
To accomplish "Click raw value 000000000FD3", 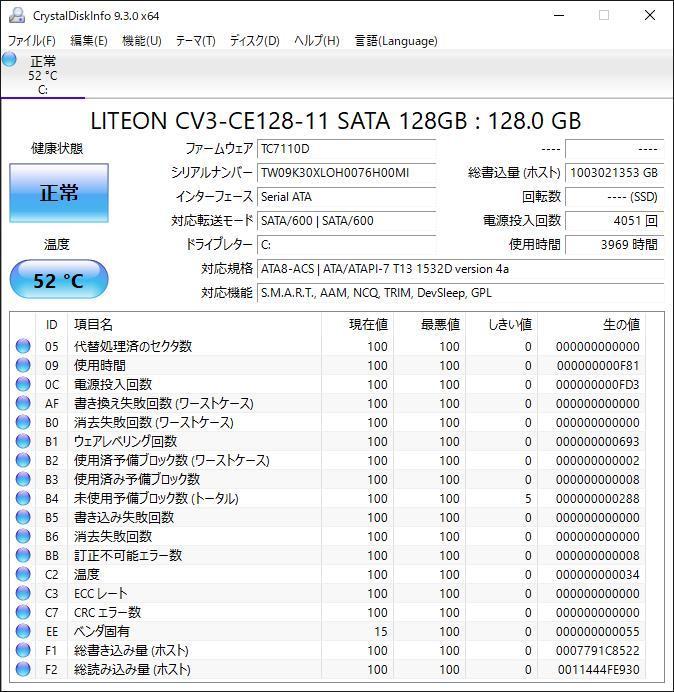I will 598,384.
